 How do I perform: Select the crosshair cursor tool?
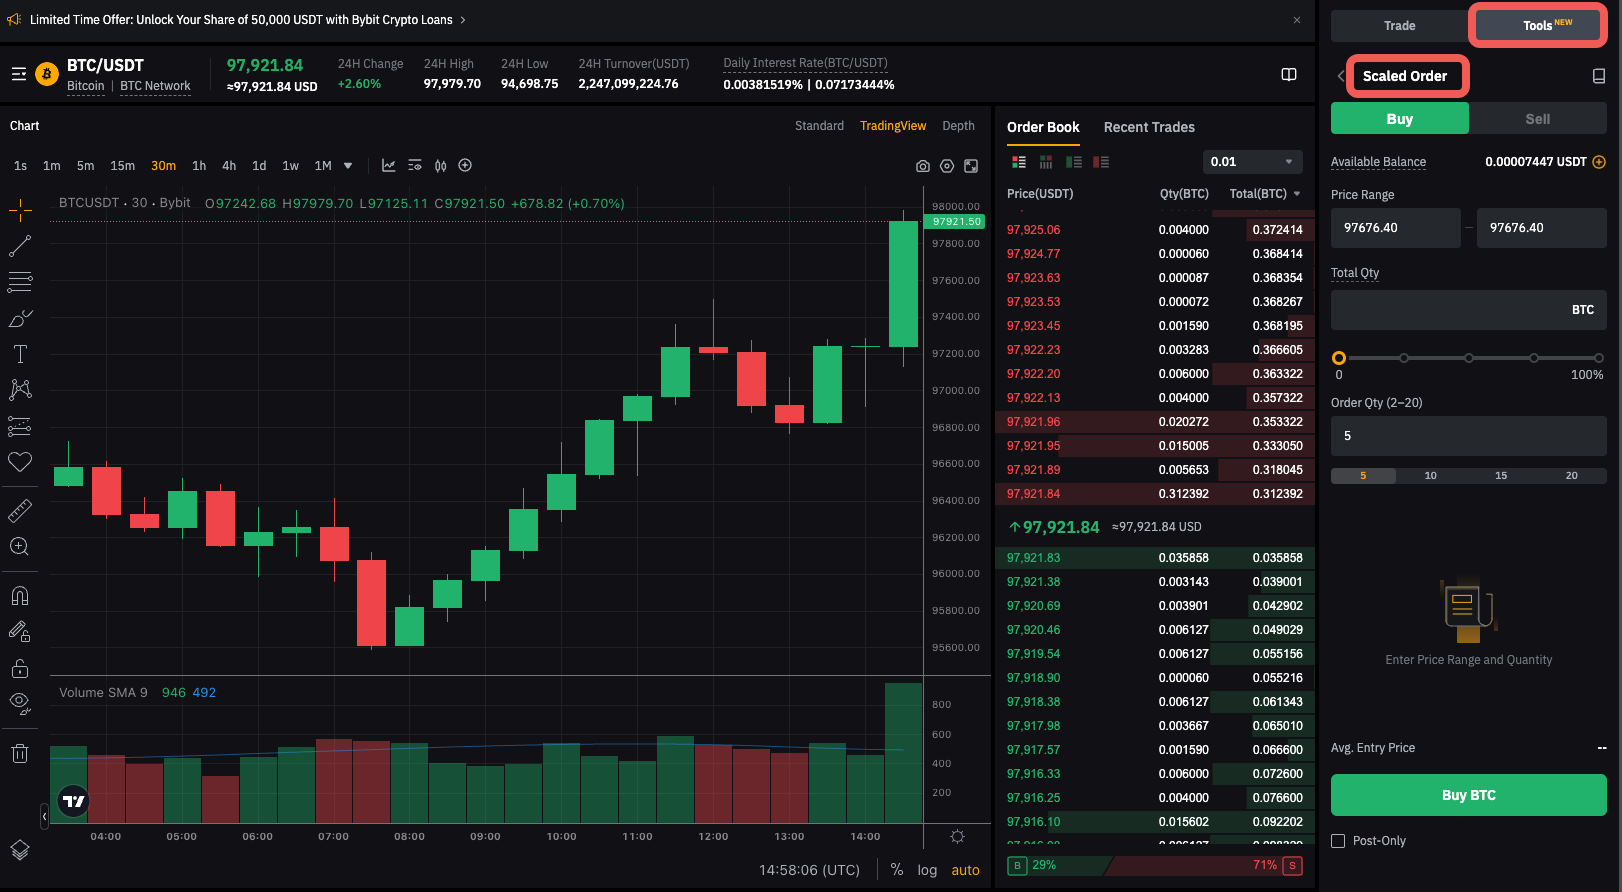click(x=20, y=210)
